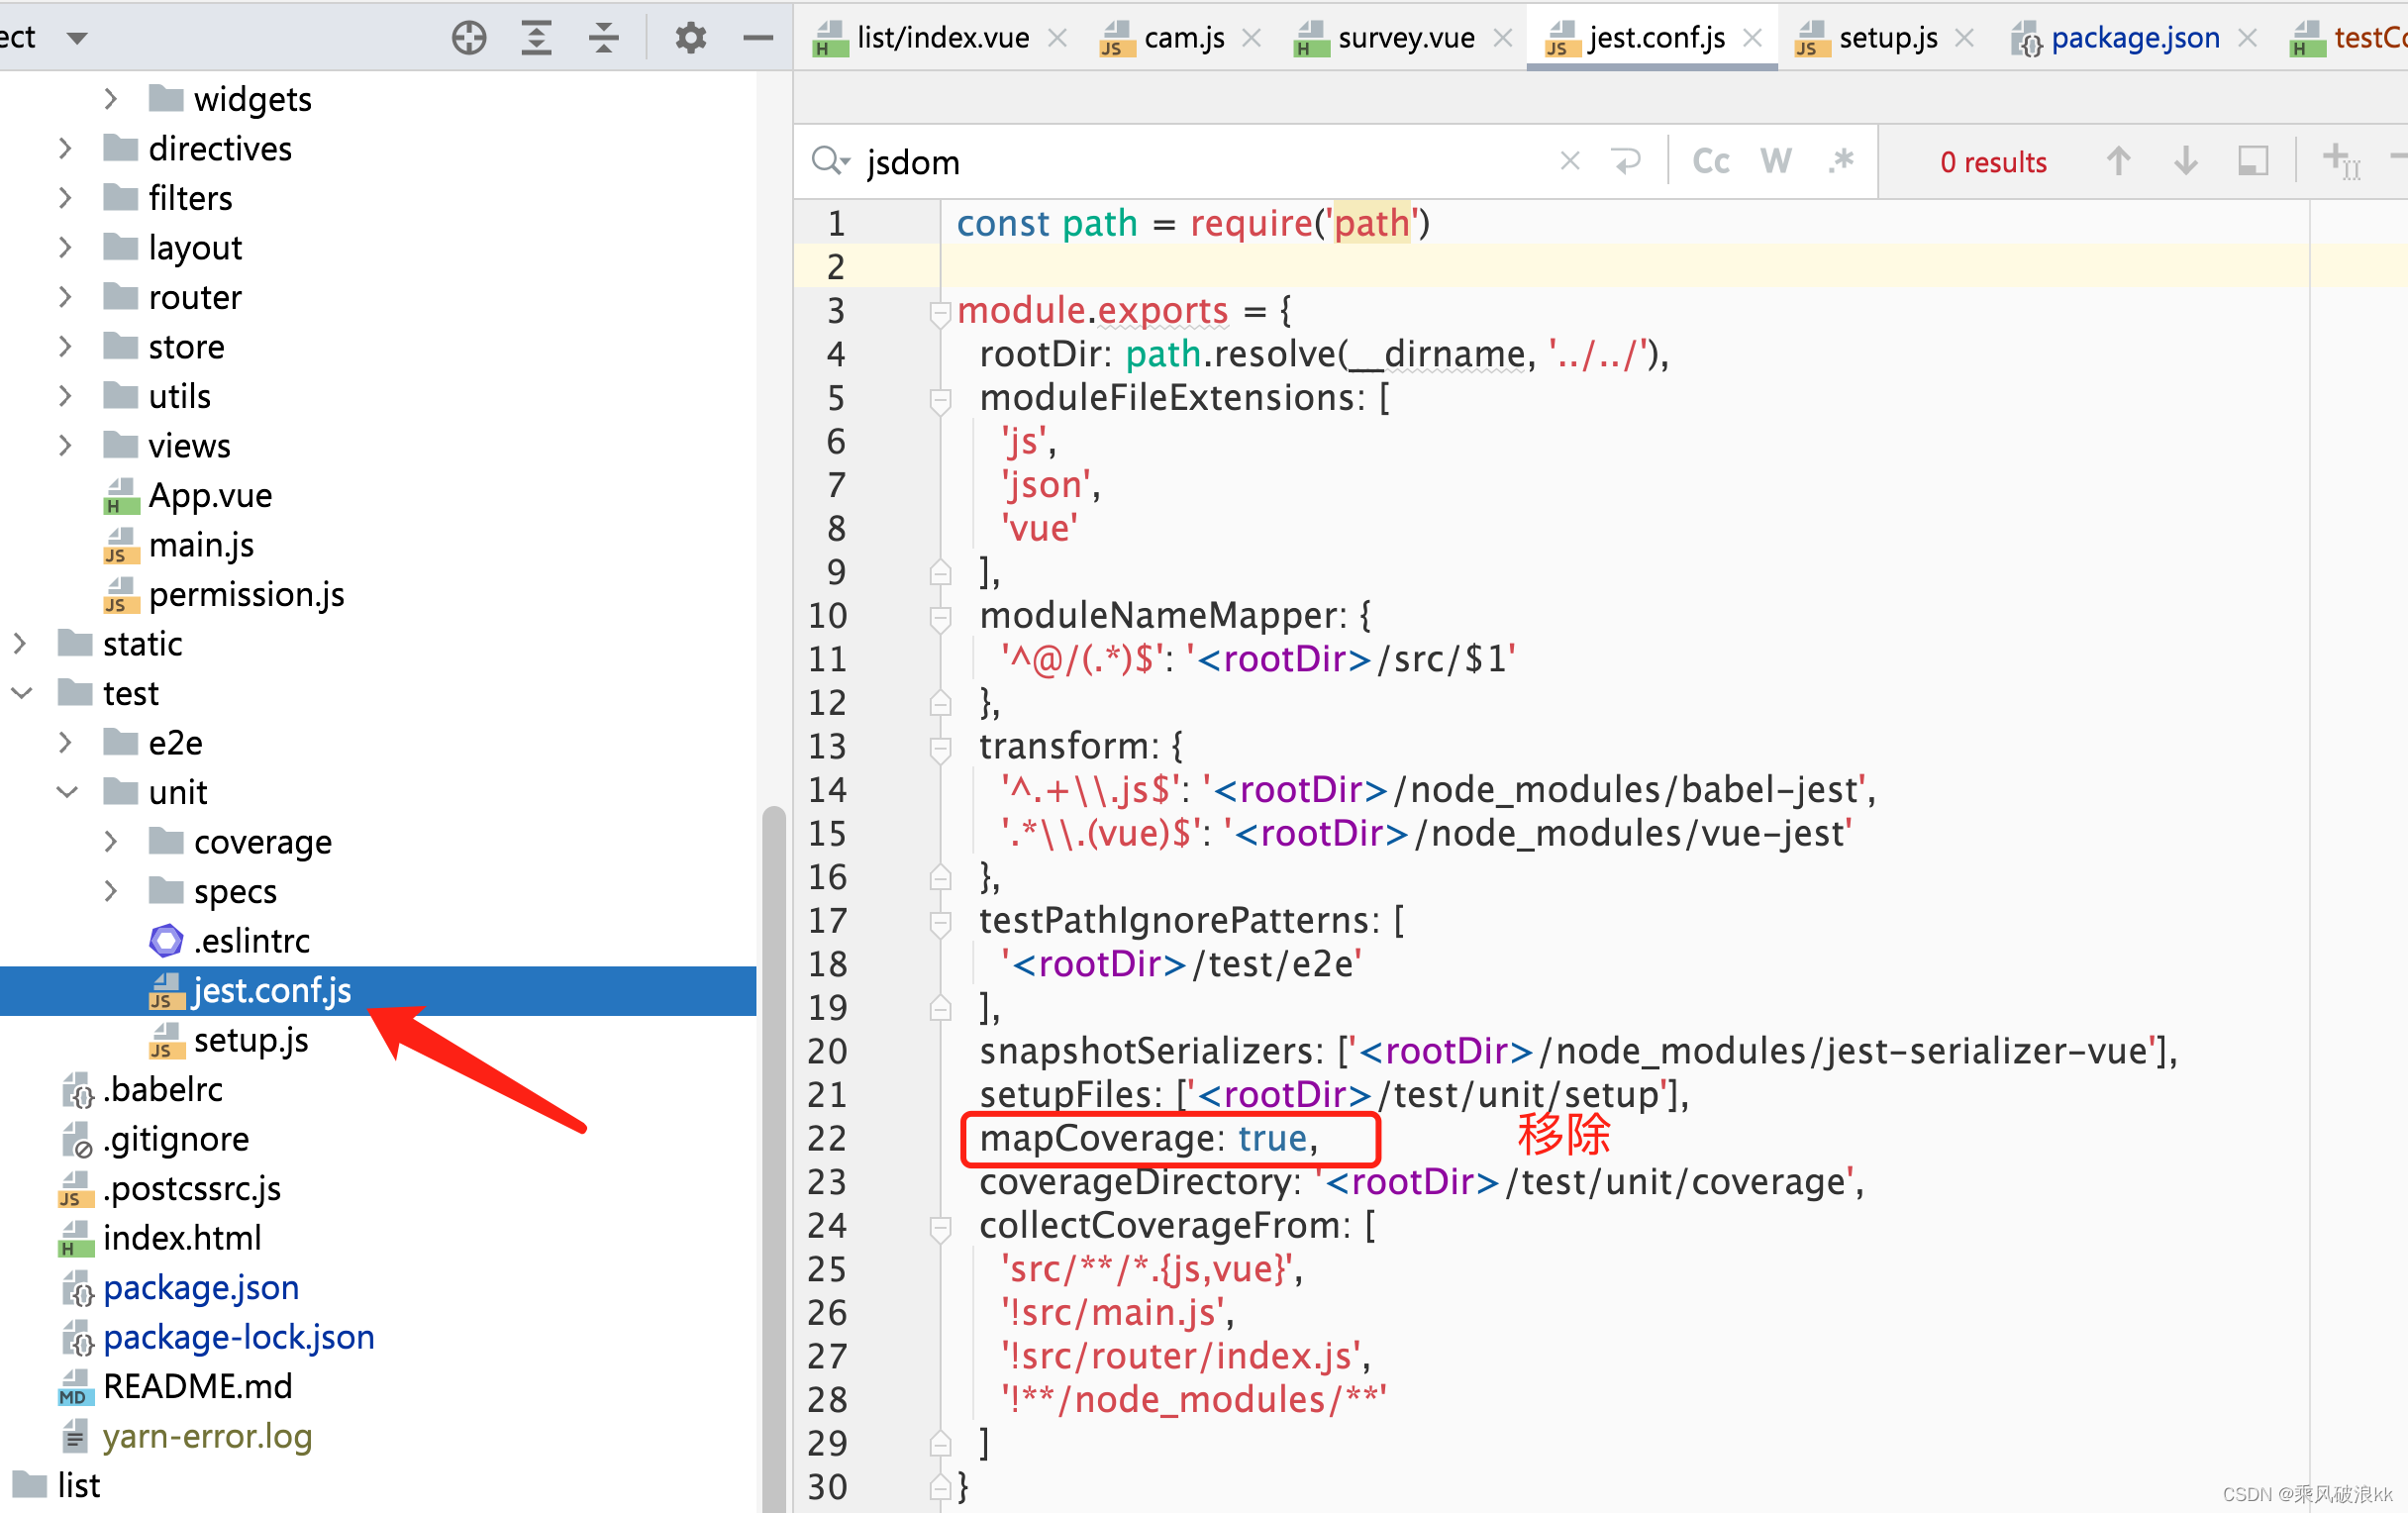Clear the jsdom search text
This screenshot has width=2408, height=1513.
[1570, 161]
